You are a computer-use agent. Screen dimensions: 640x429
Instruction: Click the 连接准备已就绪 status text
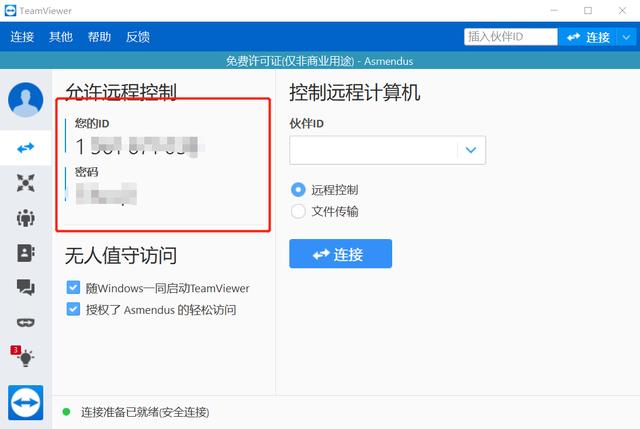[x=145, y=412]
